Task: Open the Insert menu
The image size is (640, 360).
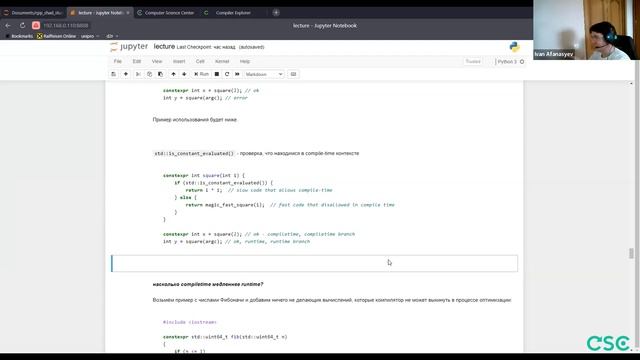Action: (x=179, y=61)
